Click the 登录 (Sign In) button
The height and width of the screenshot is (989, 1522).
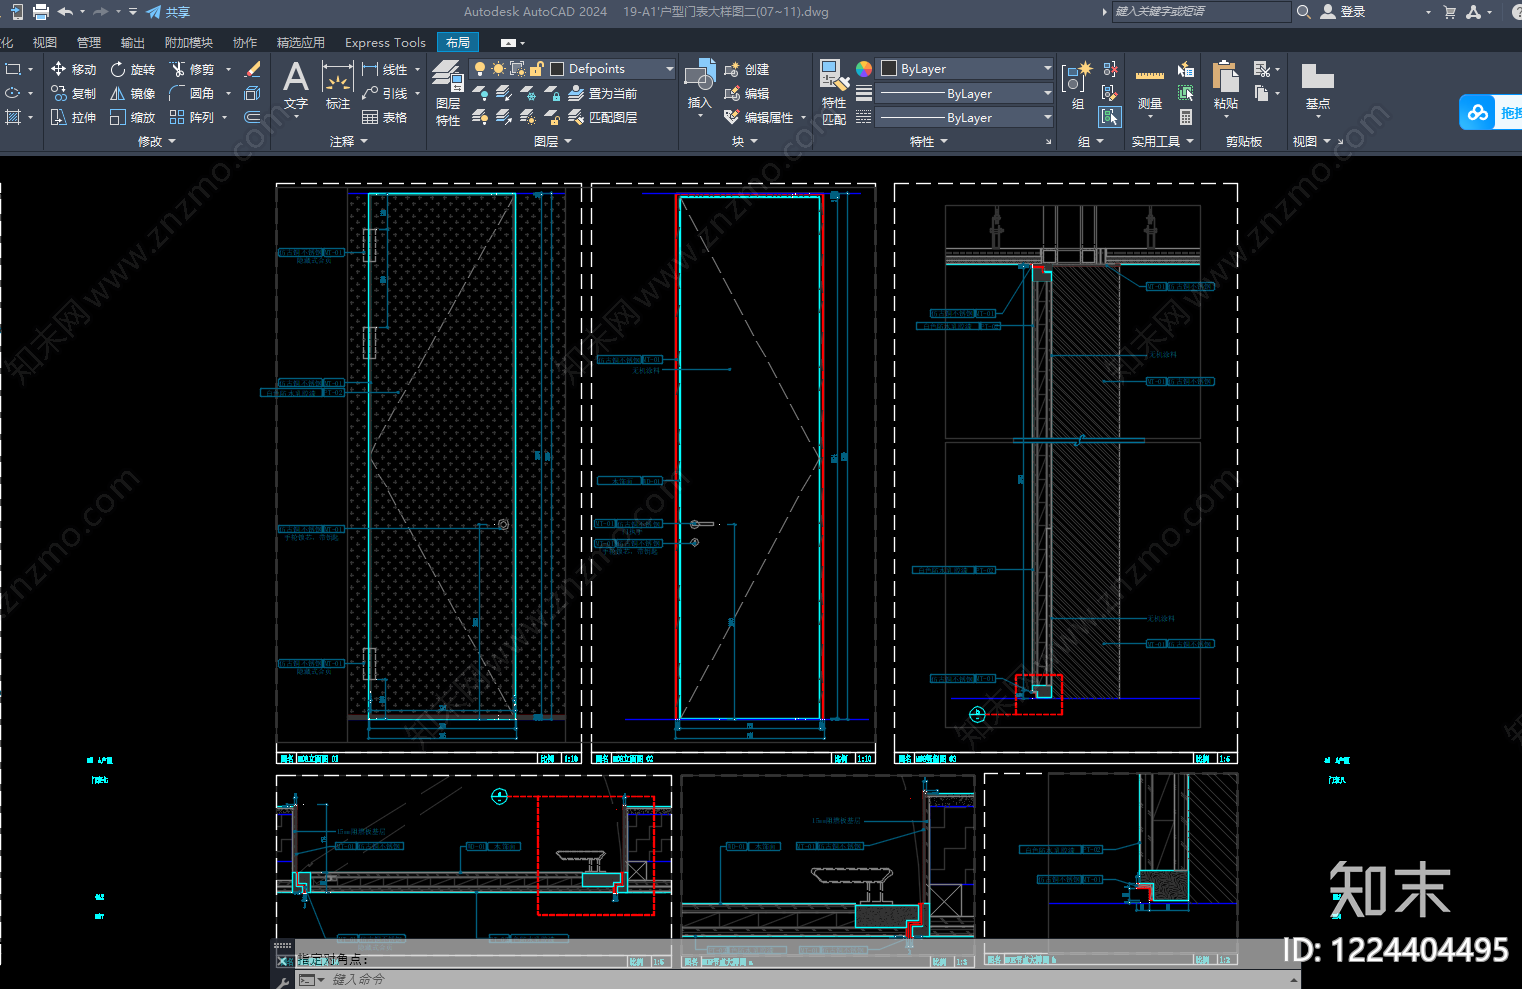tap(1343, 12)
